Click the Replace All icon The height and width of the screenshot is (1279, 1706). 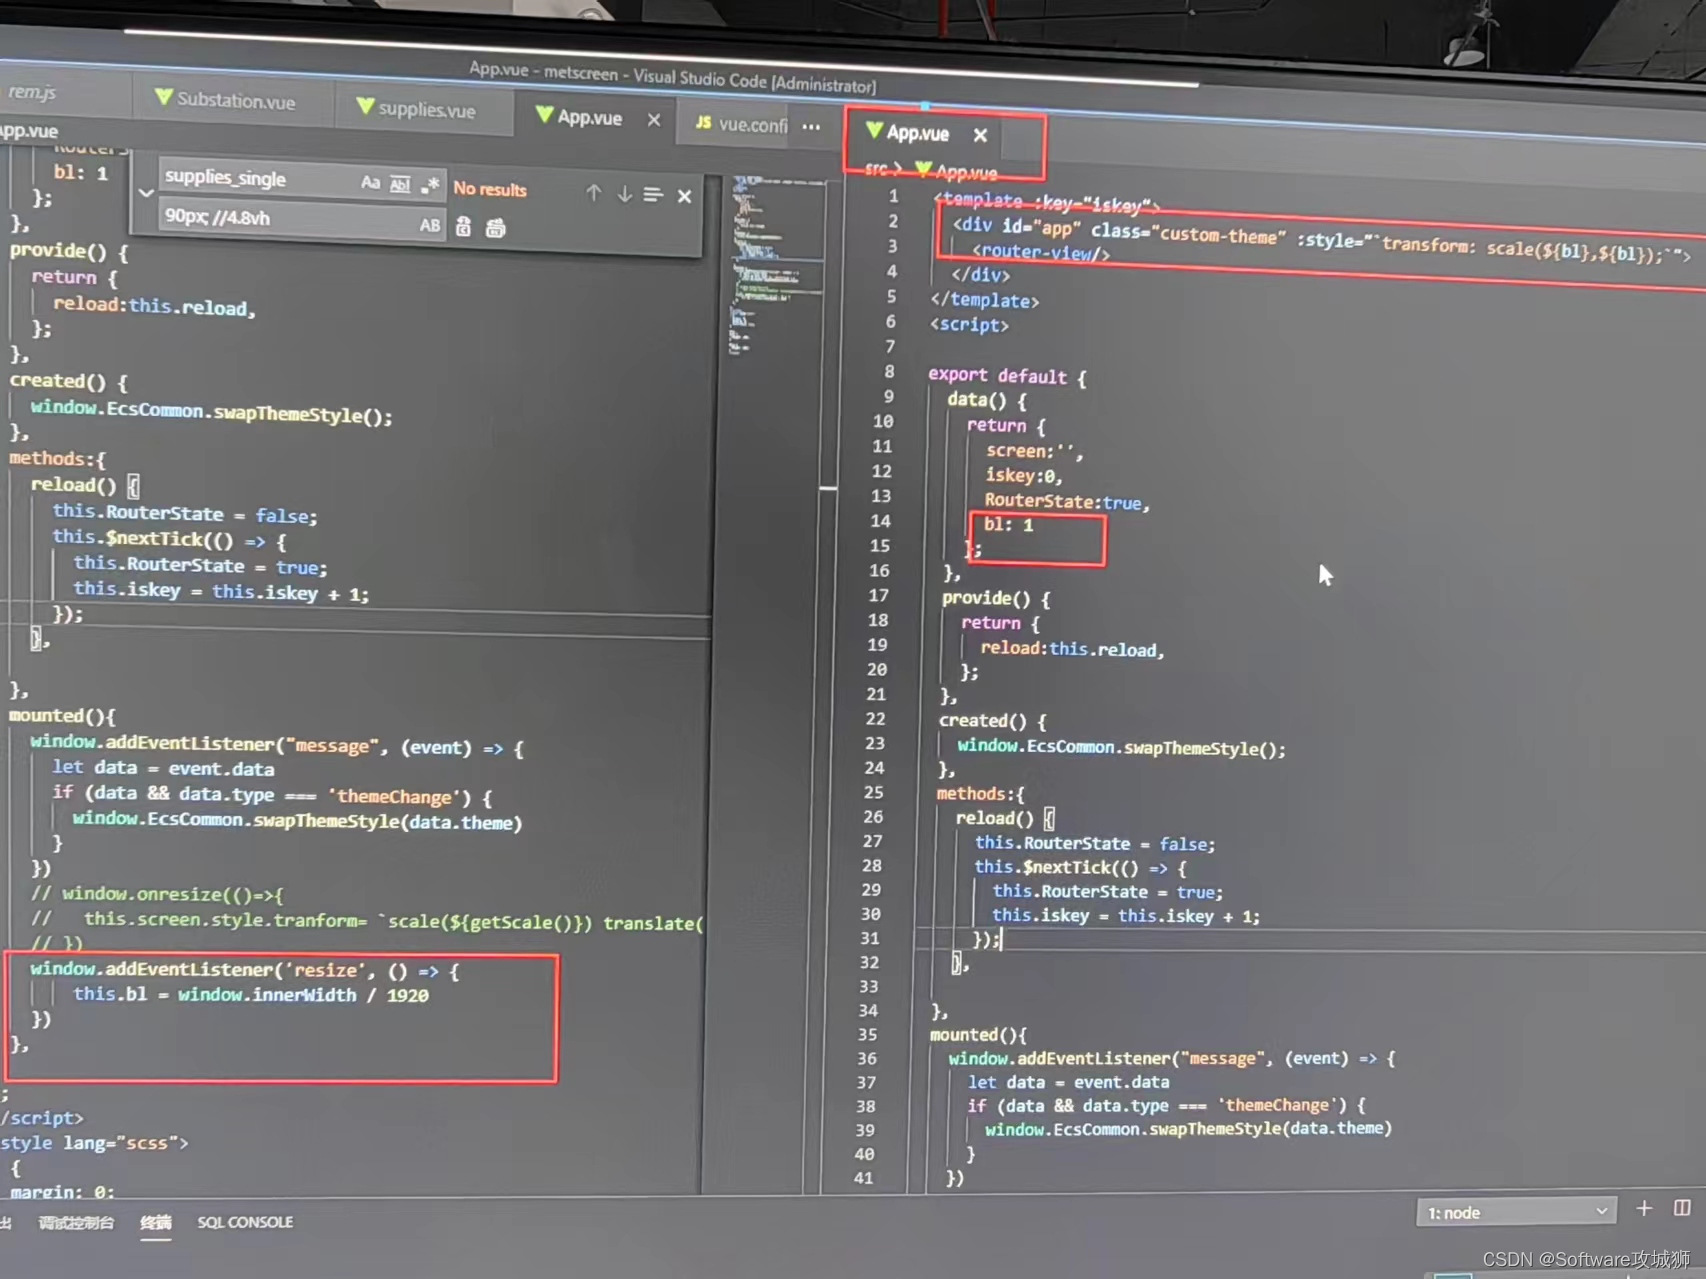(x=495, y=228)
